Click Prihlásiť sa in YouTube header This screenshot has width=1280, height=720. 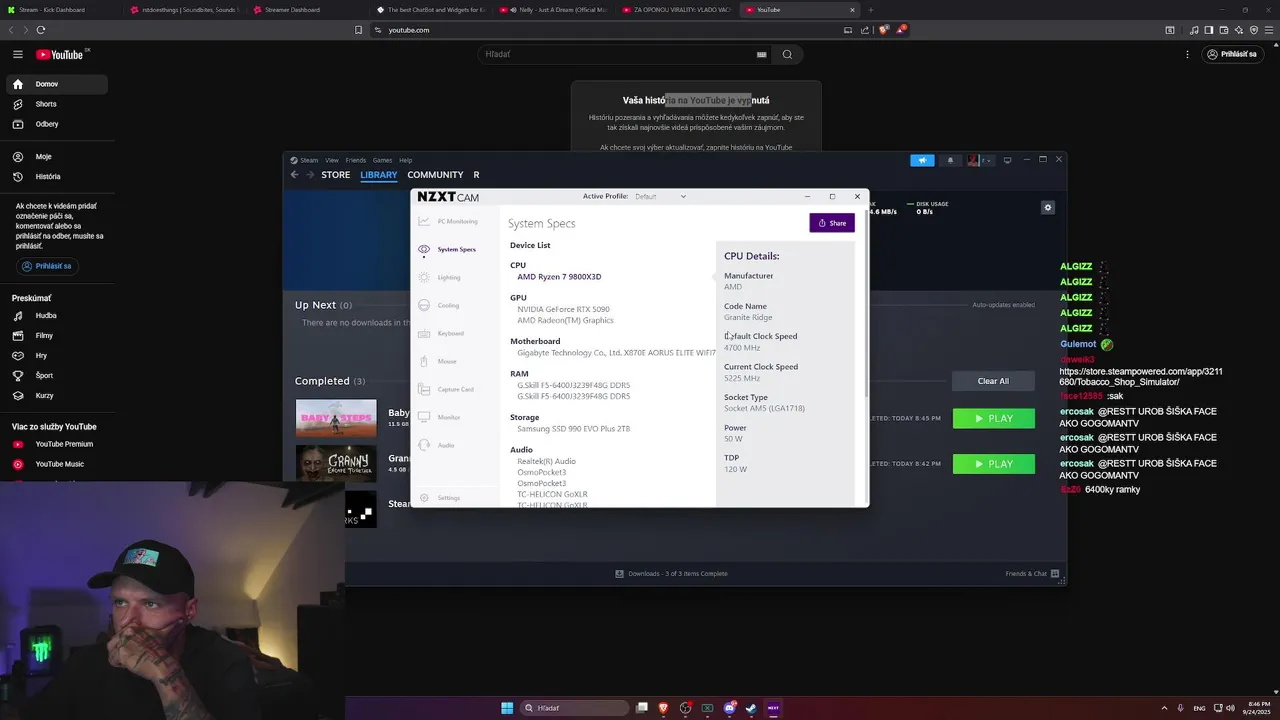pyautogui.click(x=1231, y=54)
